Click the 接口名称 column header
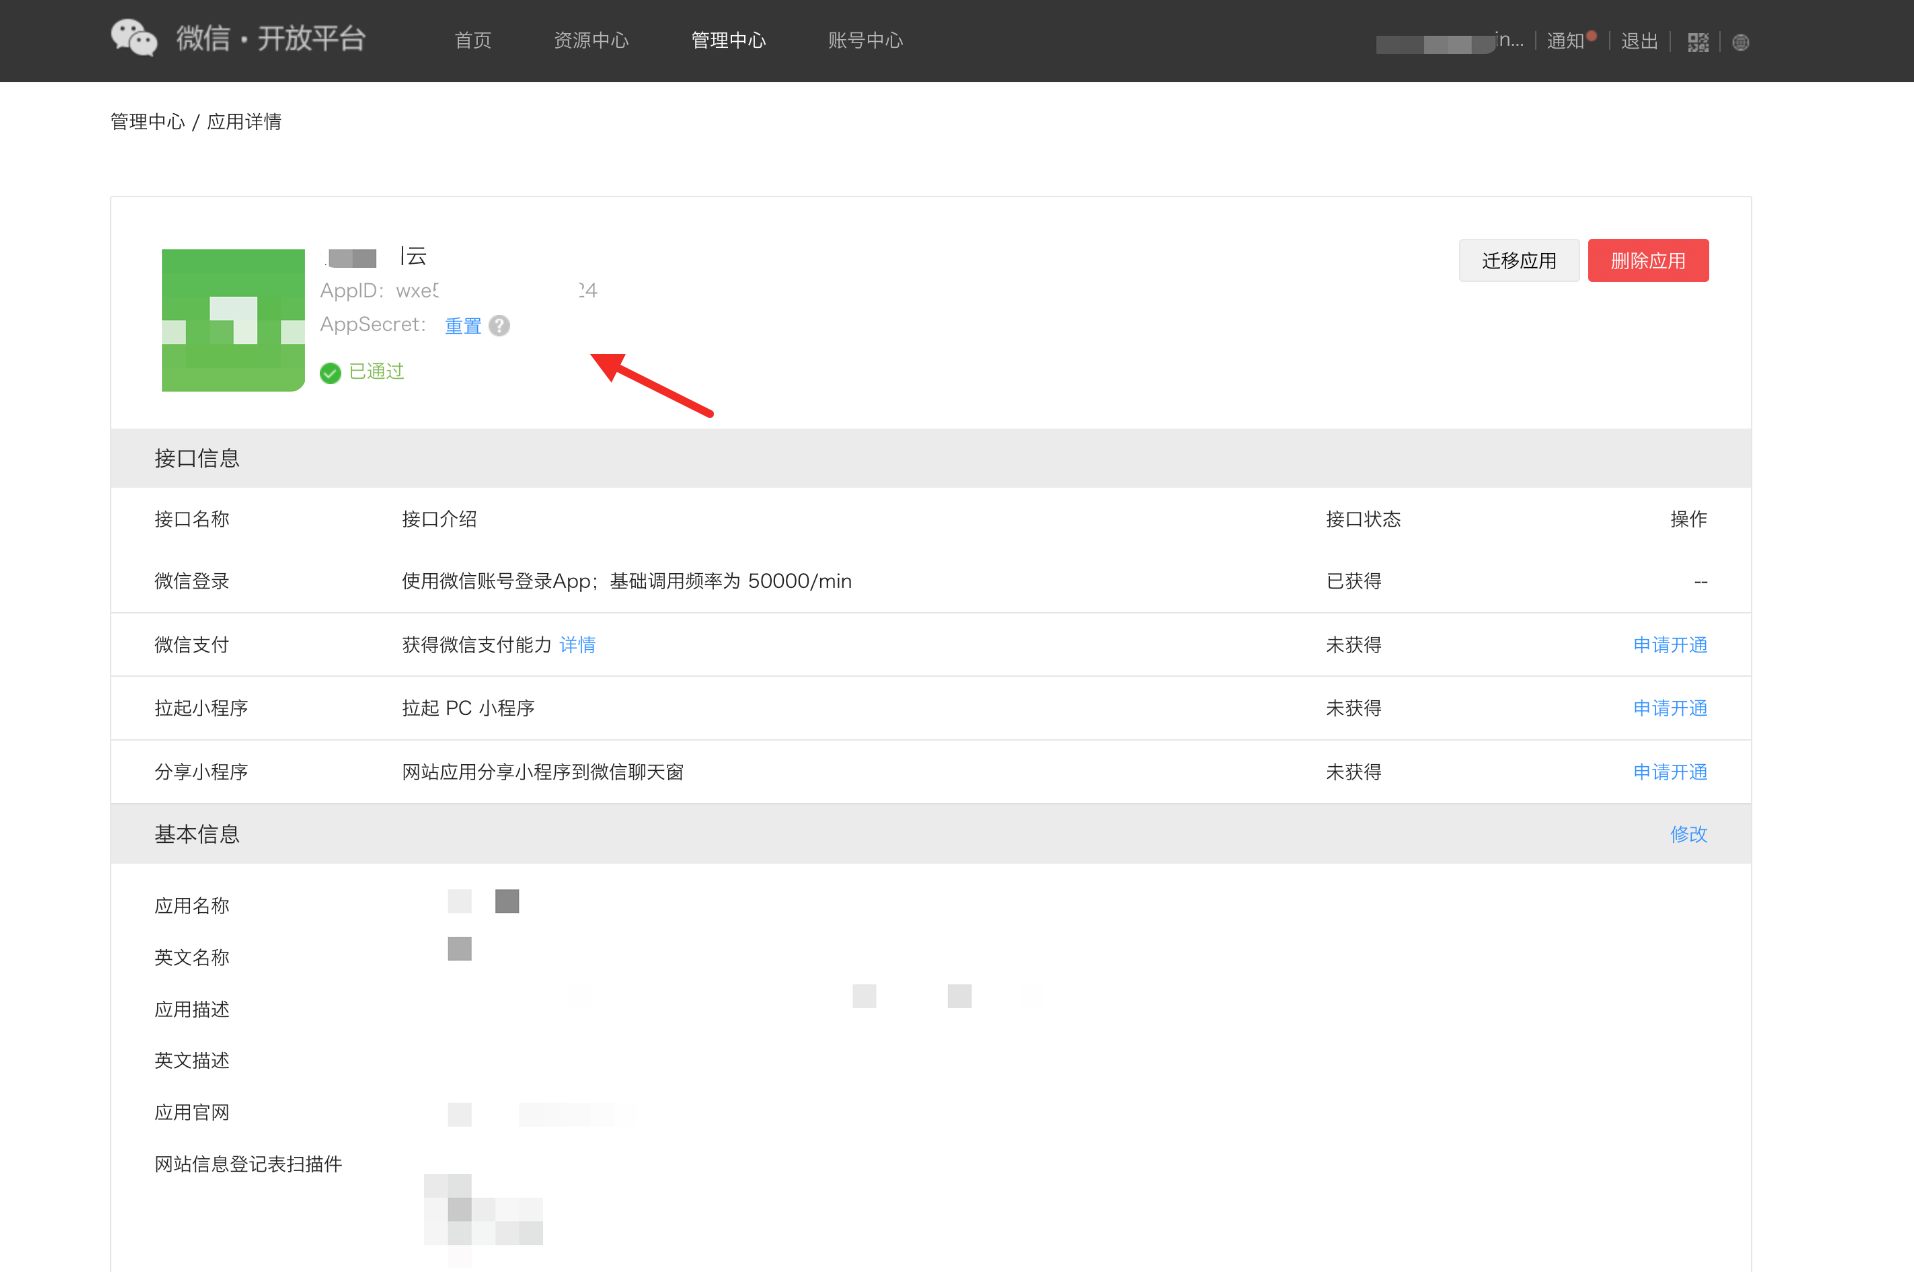 tap(192, 519)
